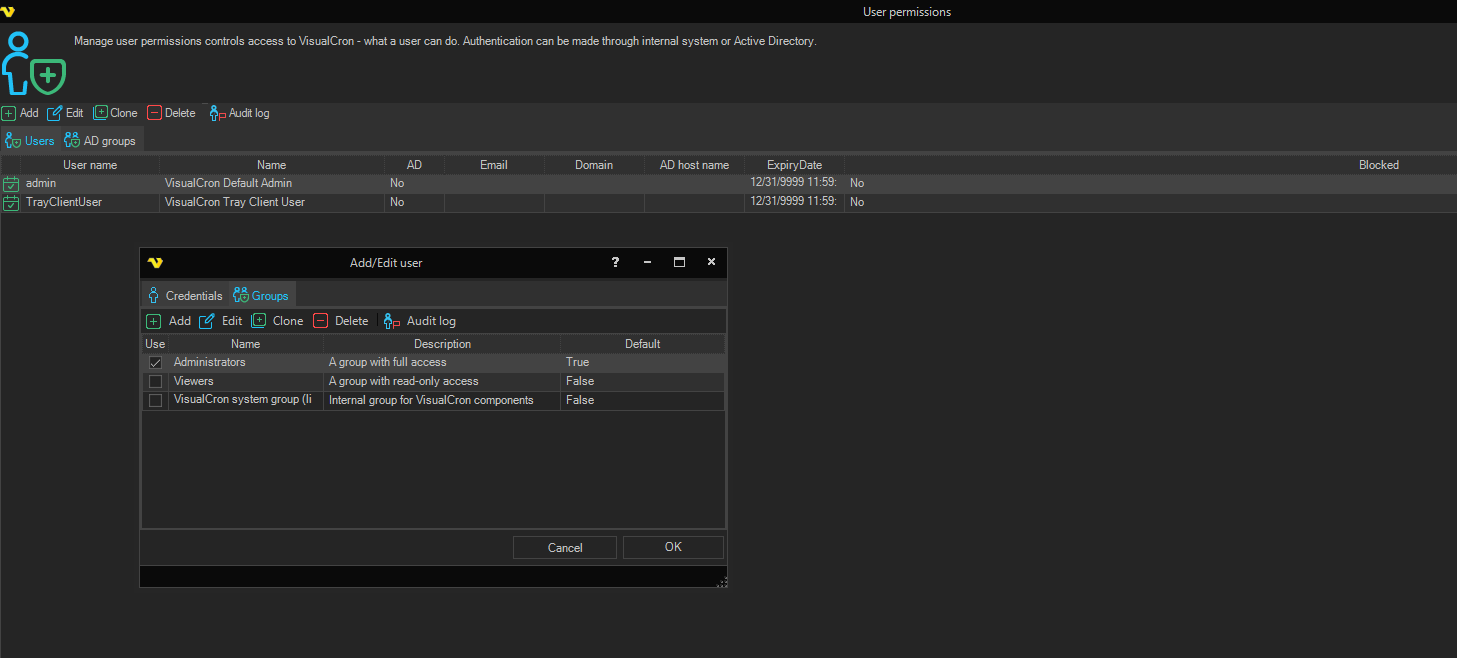Click the help question mark in dialog
1457x658 pixels.
pyautogui.click(x=615, y=262)
